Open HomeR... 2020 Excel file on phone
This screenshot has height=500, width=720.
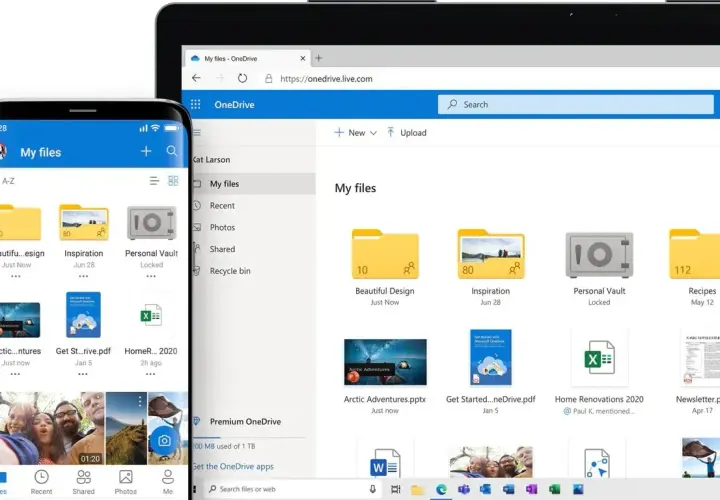(x=151, y=315)
